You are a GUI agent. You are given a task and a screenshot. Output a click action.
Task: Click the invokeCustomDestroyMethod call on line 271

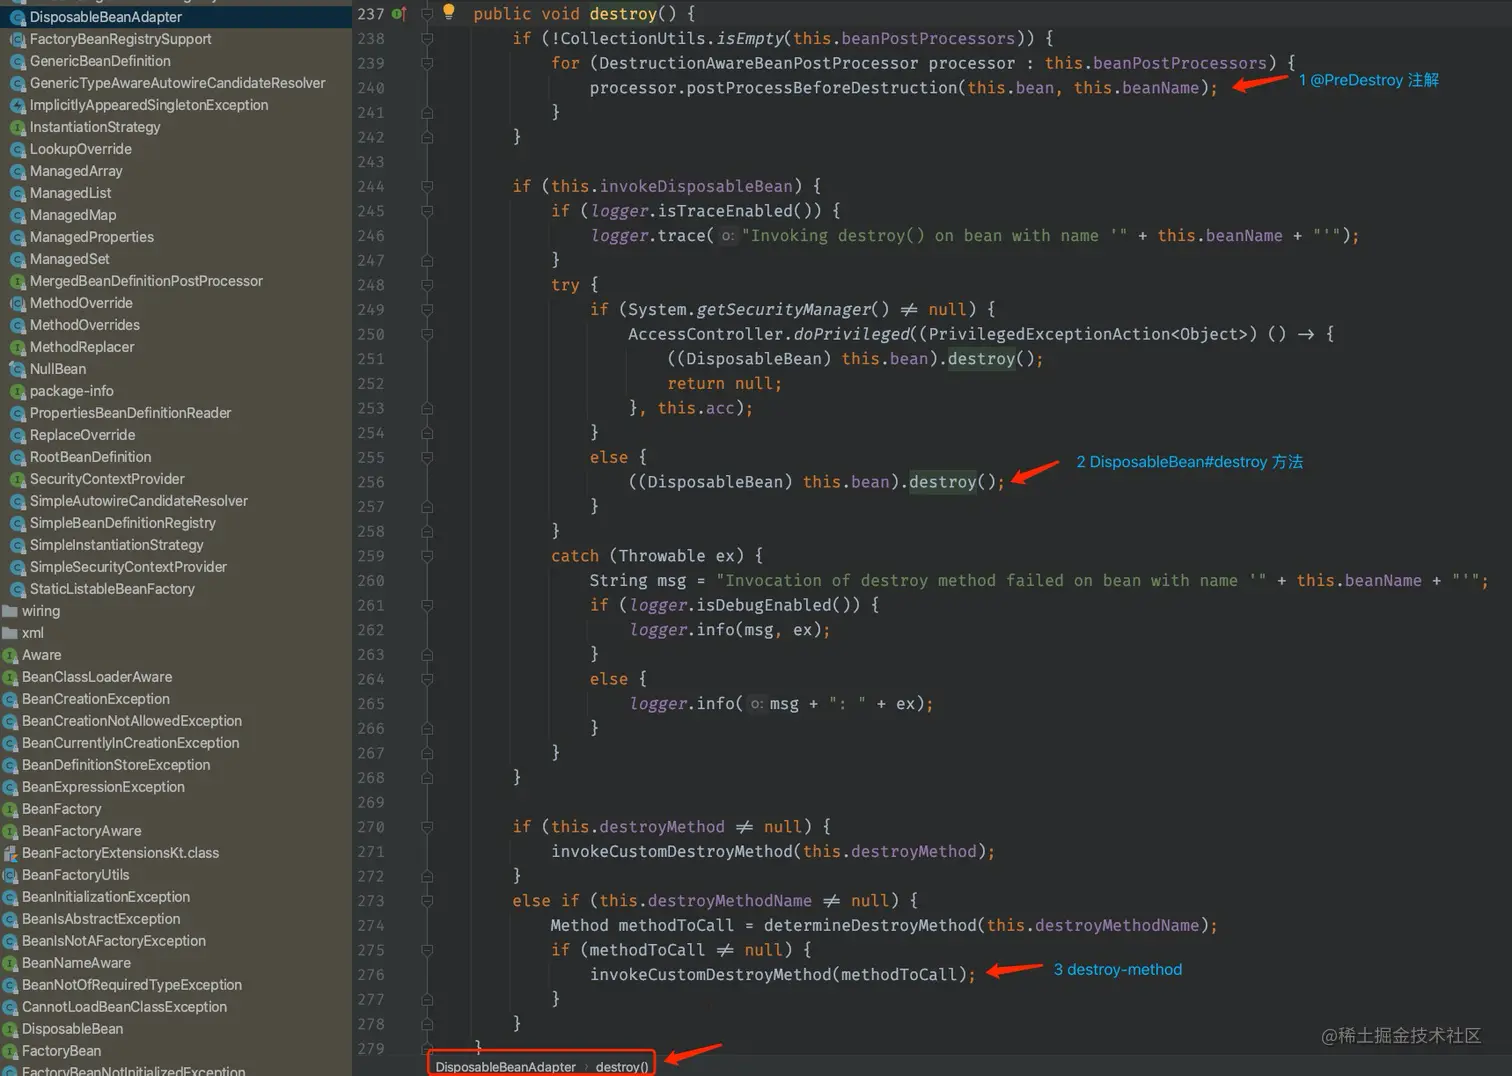(x=672, y=852)
